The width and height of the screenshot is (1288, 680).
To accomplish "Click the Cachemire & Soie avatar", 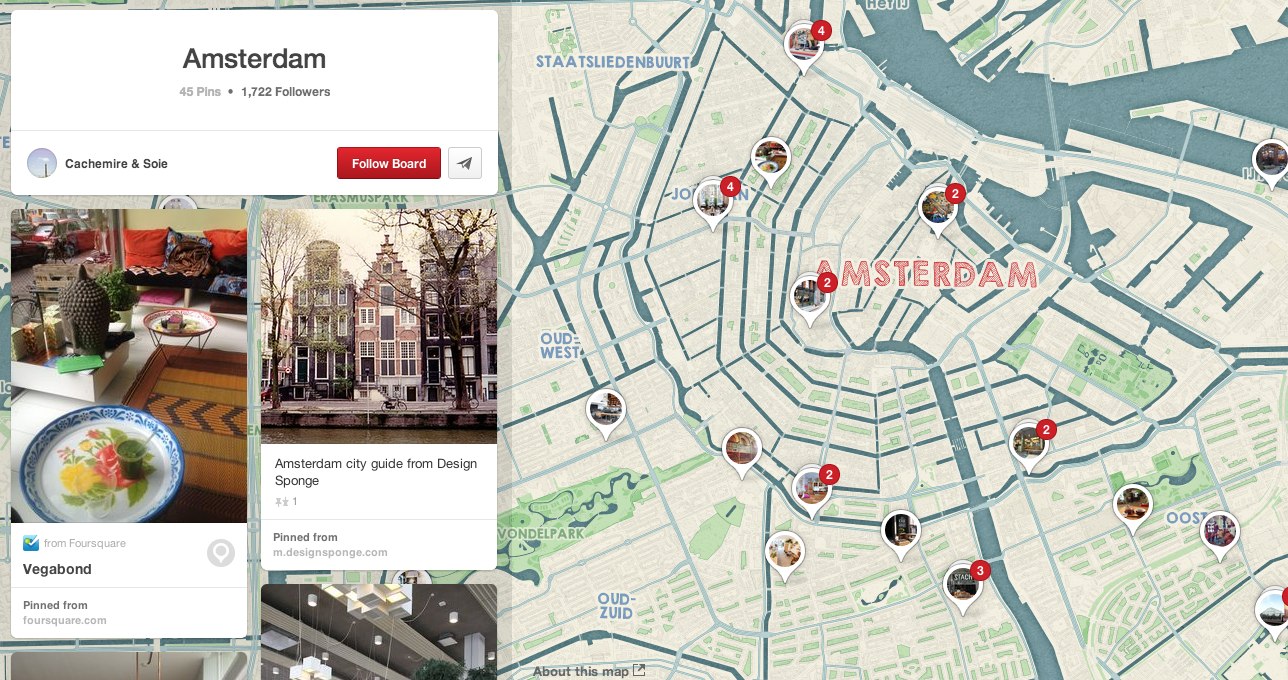I will [x=42, y=163].
